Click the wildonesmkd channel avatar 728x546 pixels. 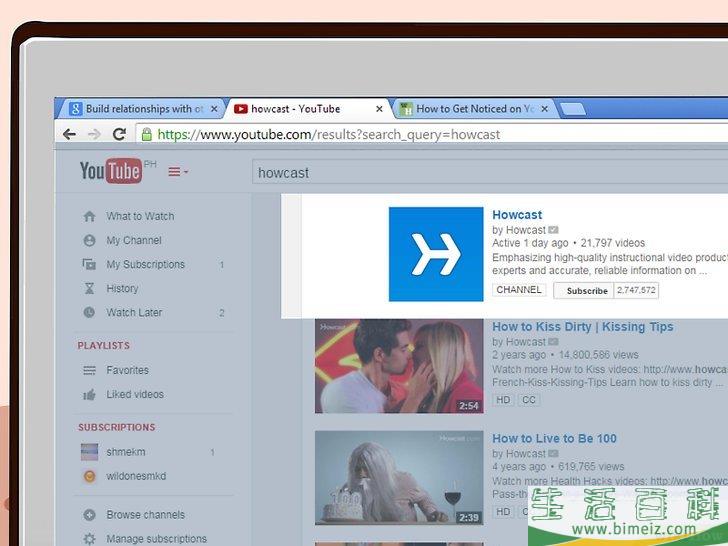(90, 476)
